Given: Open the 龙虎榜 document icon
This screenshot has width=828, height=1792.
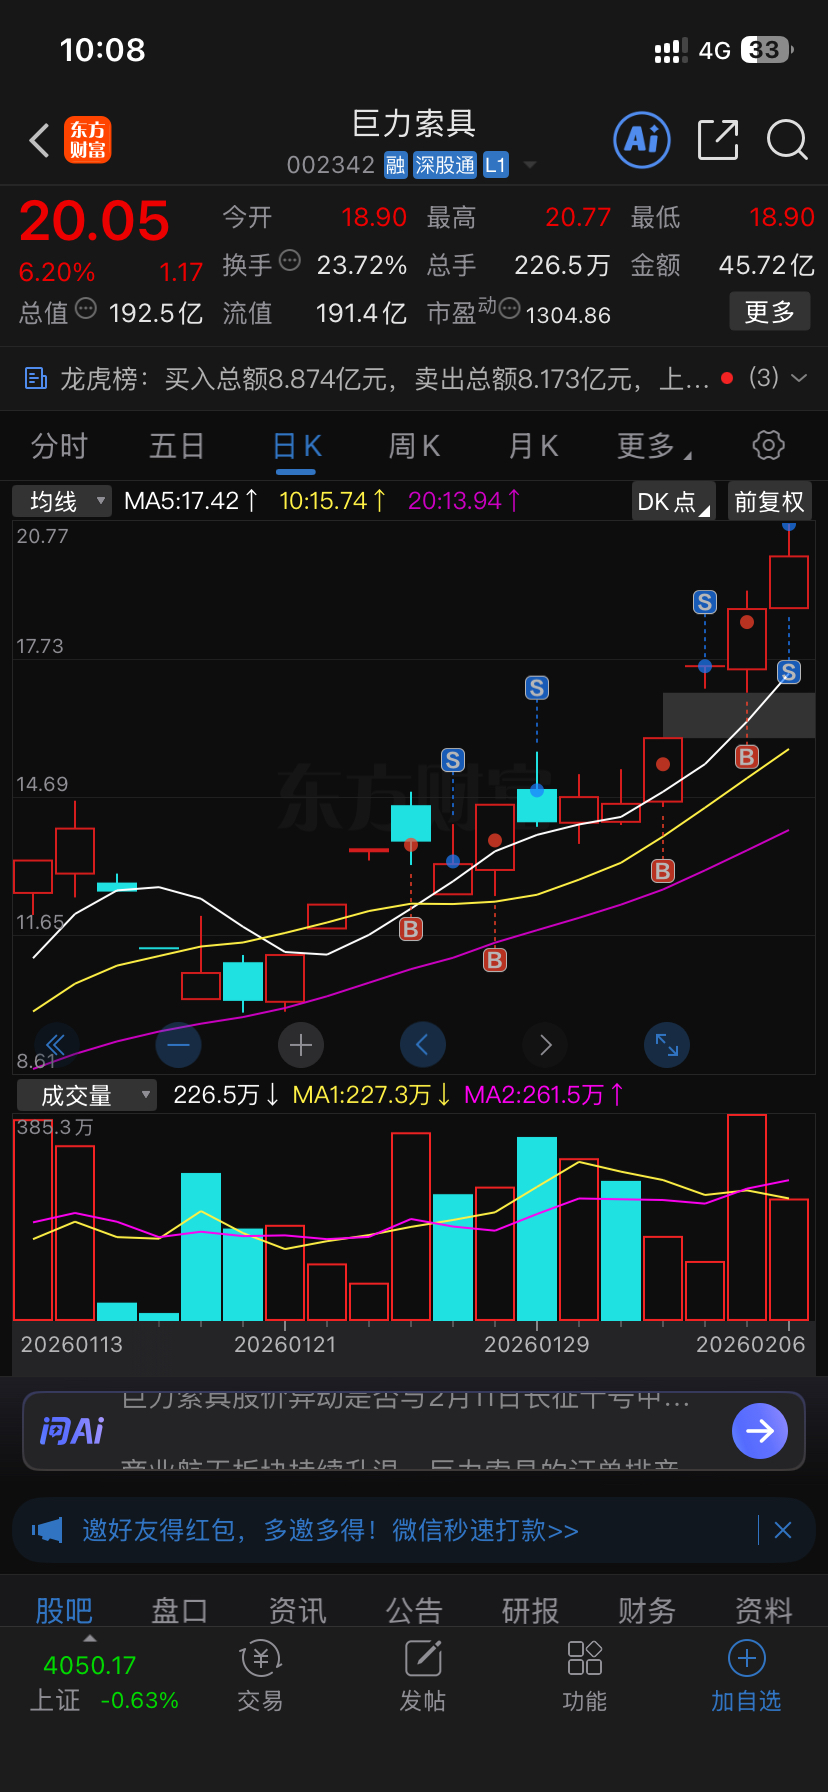Looking at the screenshot, I should [x=36, y=378].
